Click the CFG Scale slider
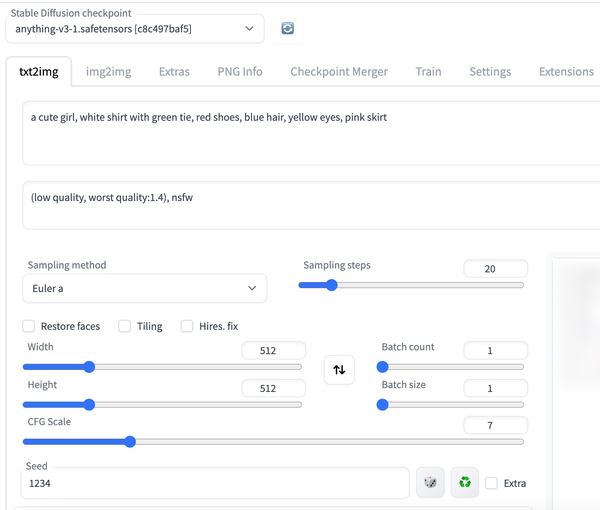Screen dimensions: 600x510 [275, 441]
